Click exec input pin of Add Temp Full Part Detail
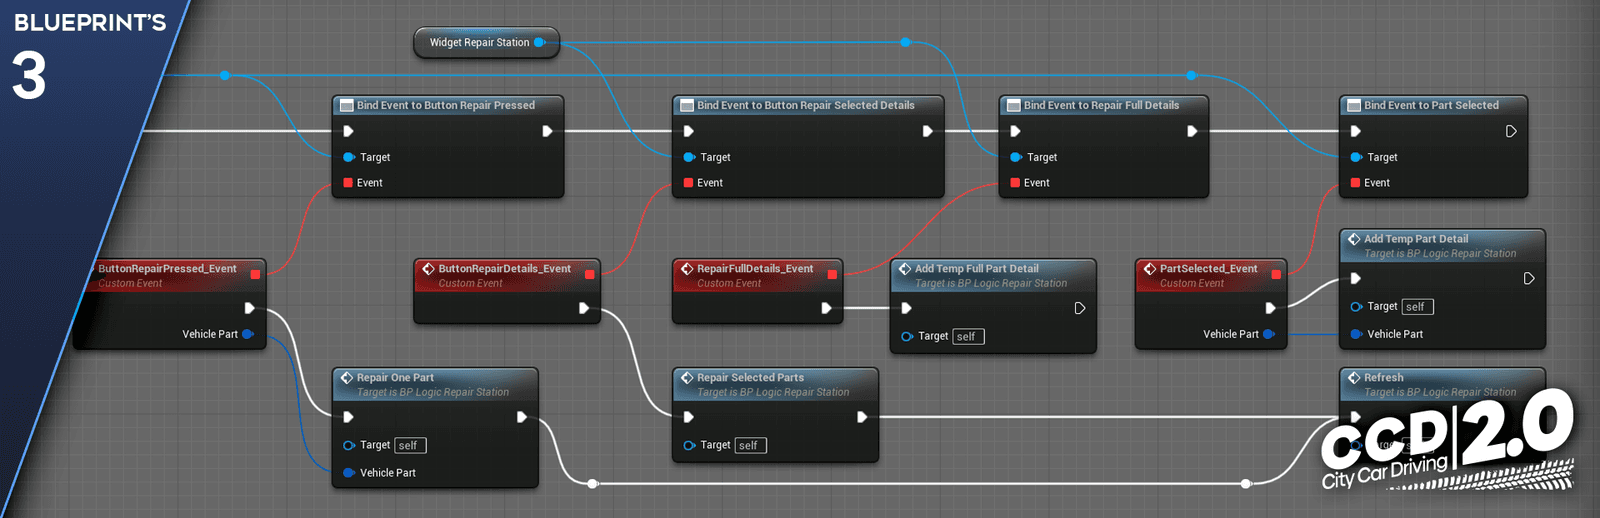Viewport: 1600px width, 518px height. point(906,308)
